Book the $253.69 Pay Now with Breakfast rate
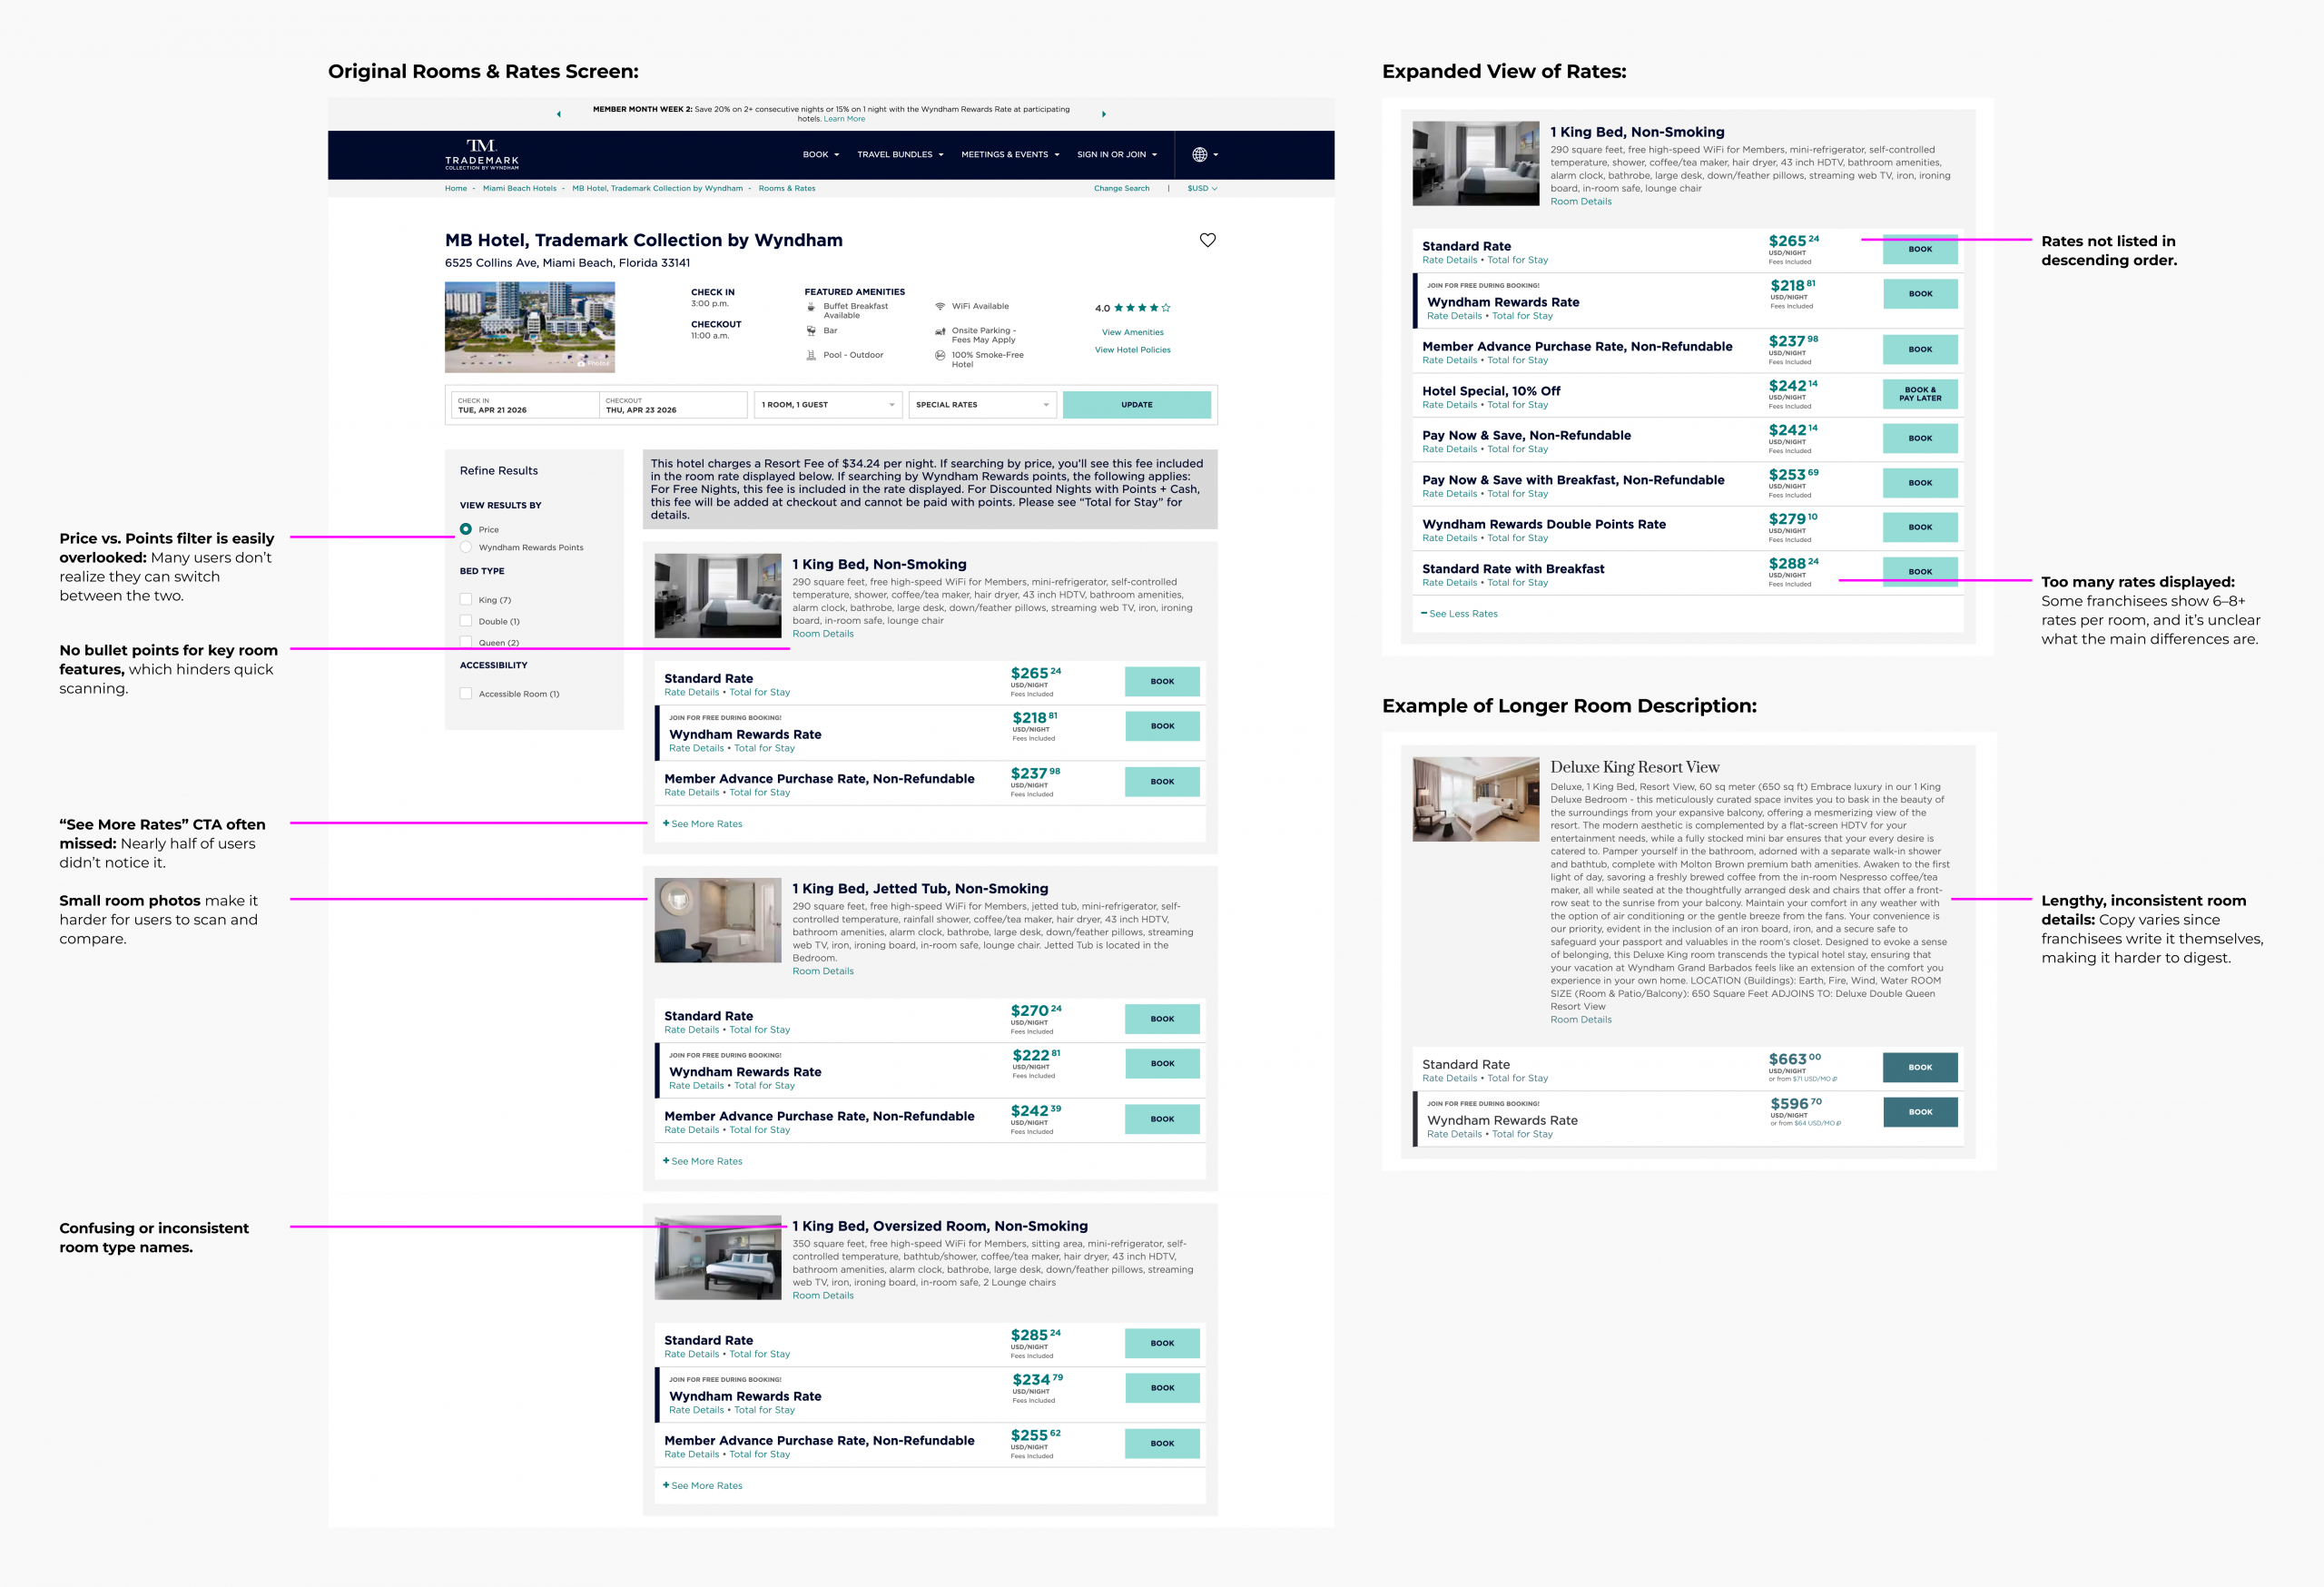This screenshot has width=2324, height=1587. (x=1920, y=483)
